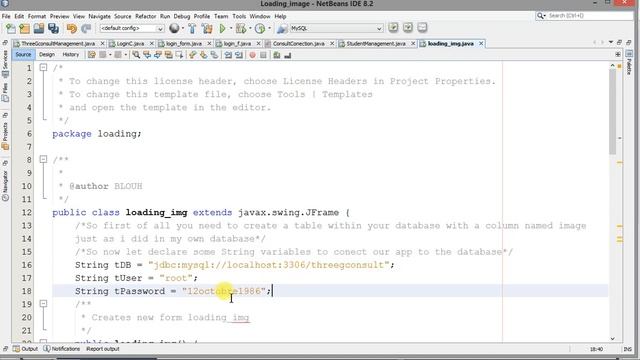640x360 pixels.
Task: Switch to login_form.java tab
Action: (x=184, y=43)
